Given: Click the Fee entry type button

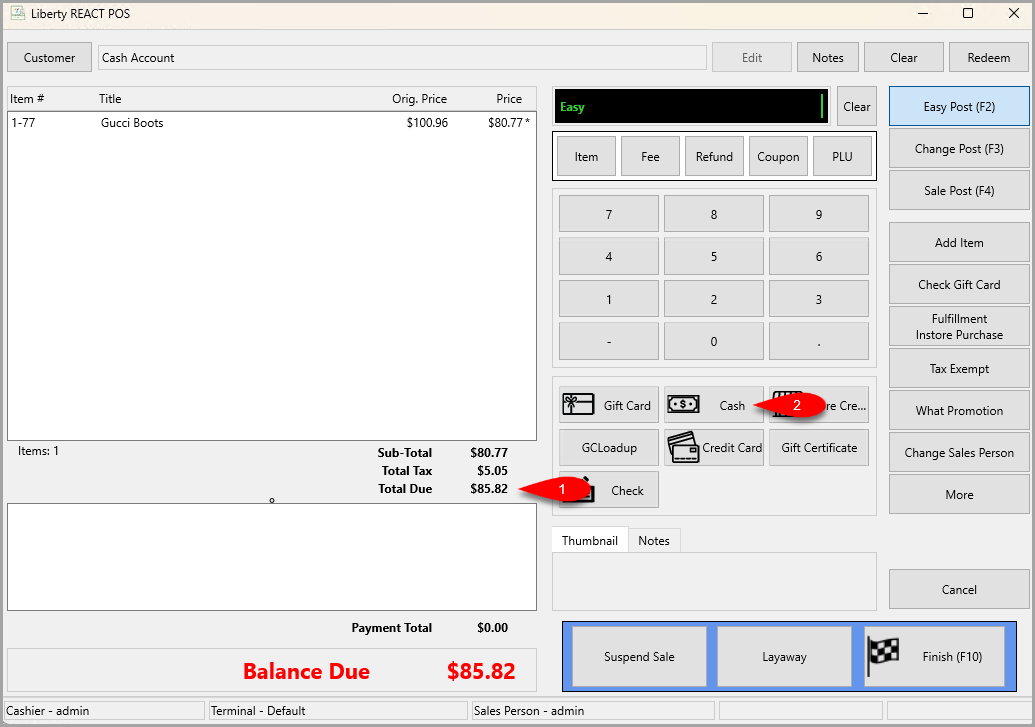Looking at the screenshot, I should [x=650, y=156].
